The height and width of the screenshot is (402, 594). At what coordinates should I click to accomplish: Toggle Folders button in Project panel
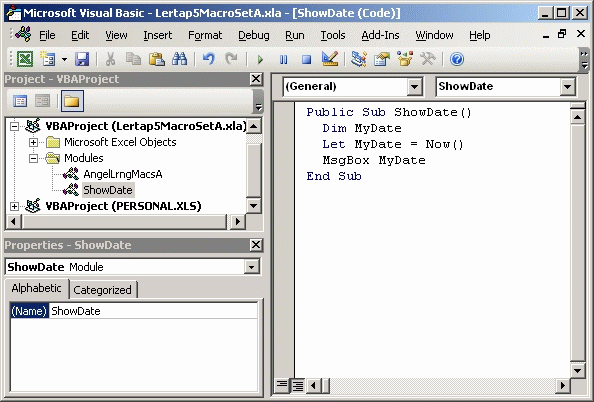[72, 101]
